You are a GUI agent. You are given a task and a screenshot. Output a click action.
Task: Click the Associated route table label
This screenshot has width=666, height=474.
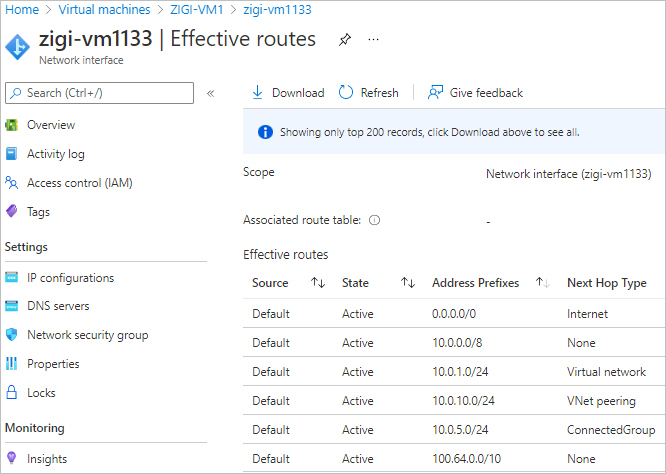(x=302, y=220)
